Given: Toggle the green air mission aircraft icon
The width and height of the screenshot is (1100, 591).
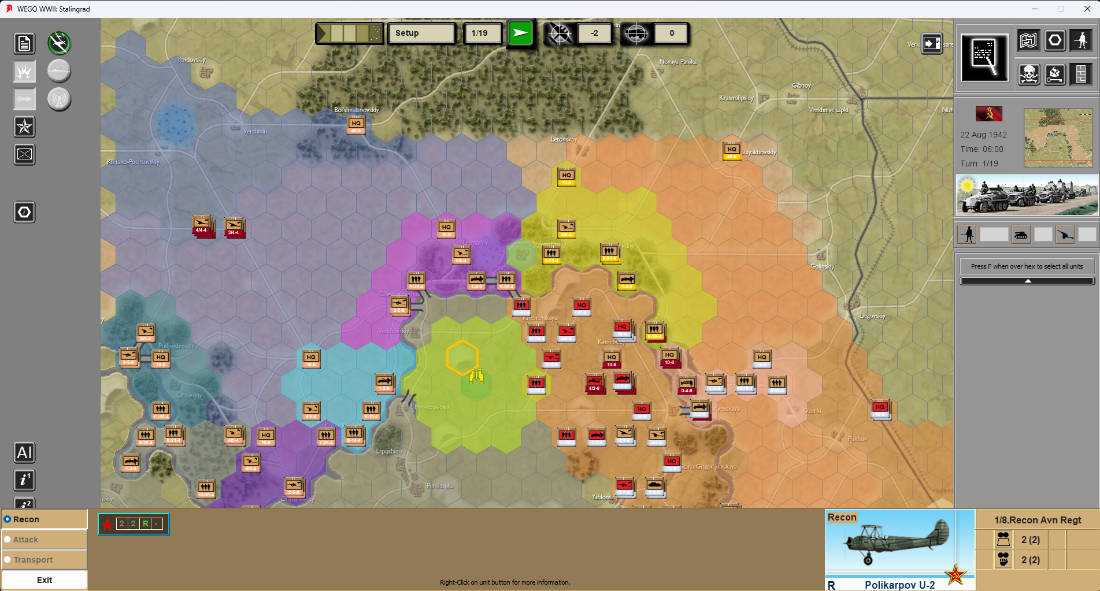Looking at the screenshot, I should click(x=59, y=44).
